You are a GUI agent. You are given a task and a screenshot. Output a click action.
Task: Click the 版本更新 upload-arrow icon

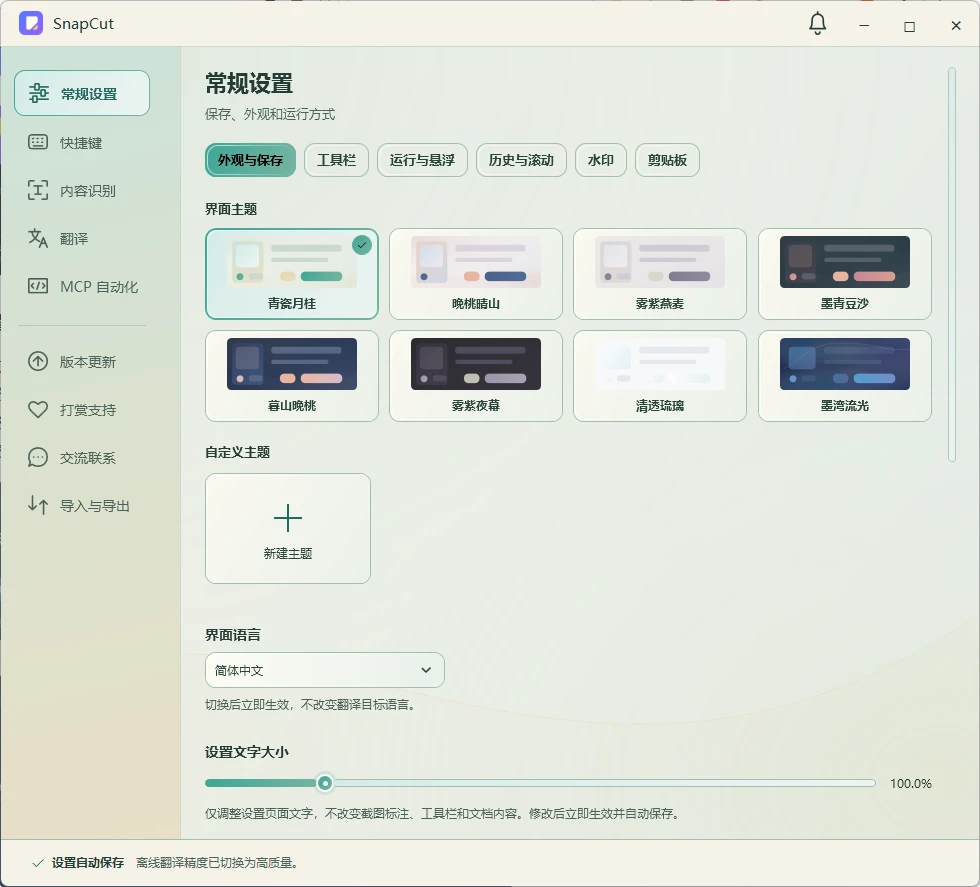pos(38,361)
